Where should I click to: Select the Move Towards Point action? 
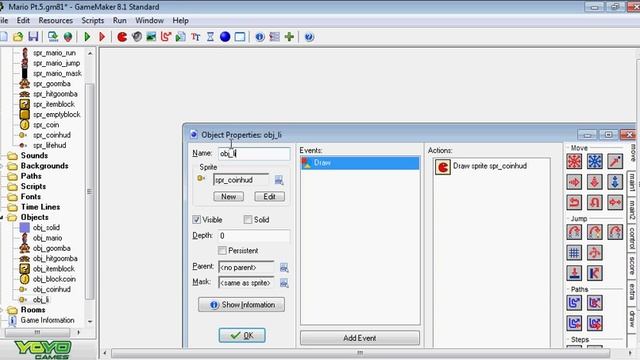(x=615, y=161)
